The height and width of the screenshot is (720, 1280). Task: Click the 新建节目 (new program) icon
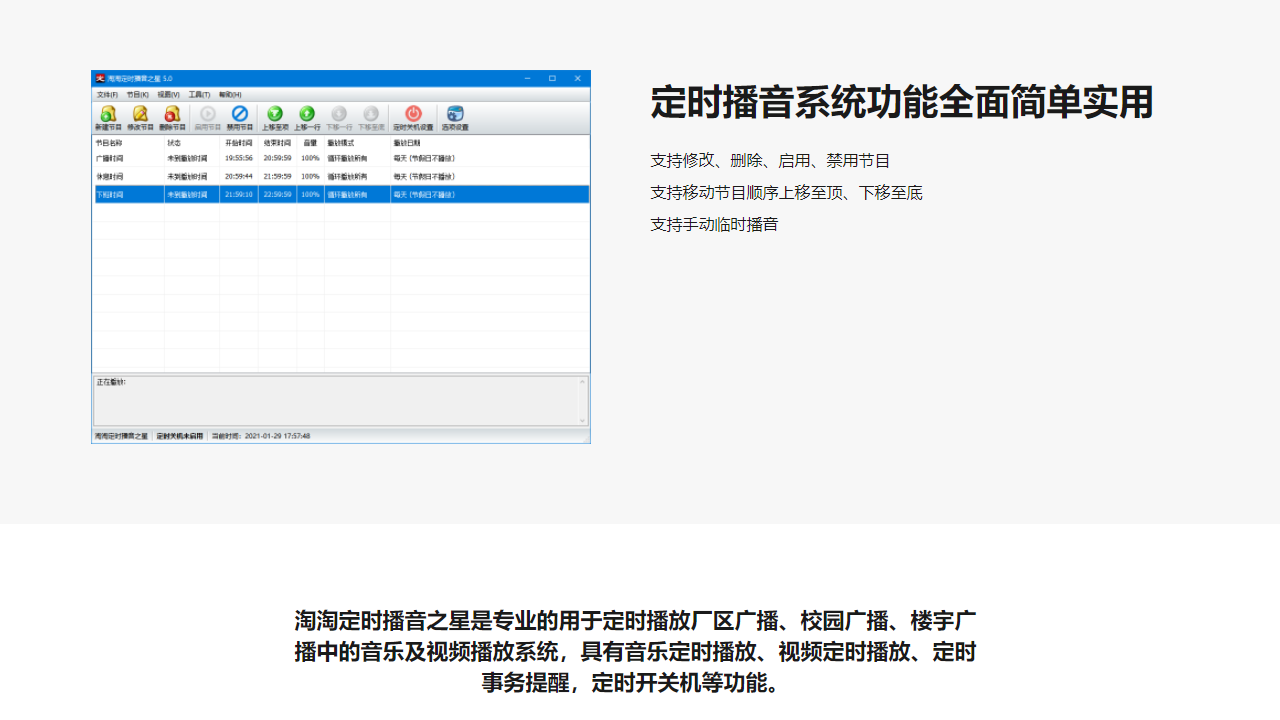point(108,115)
